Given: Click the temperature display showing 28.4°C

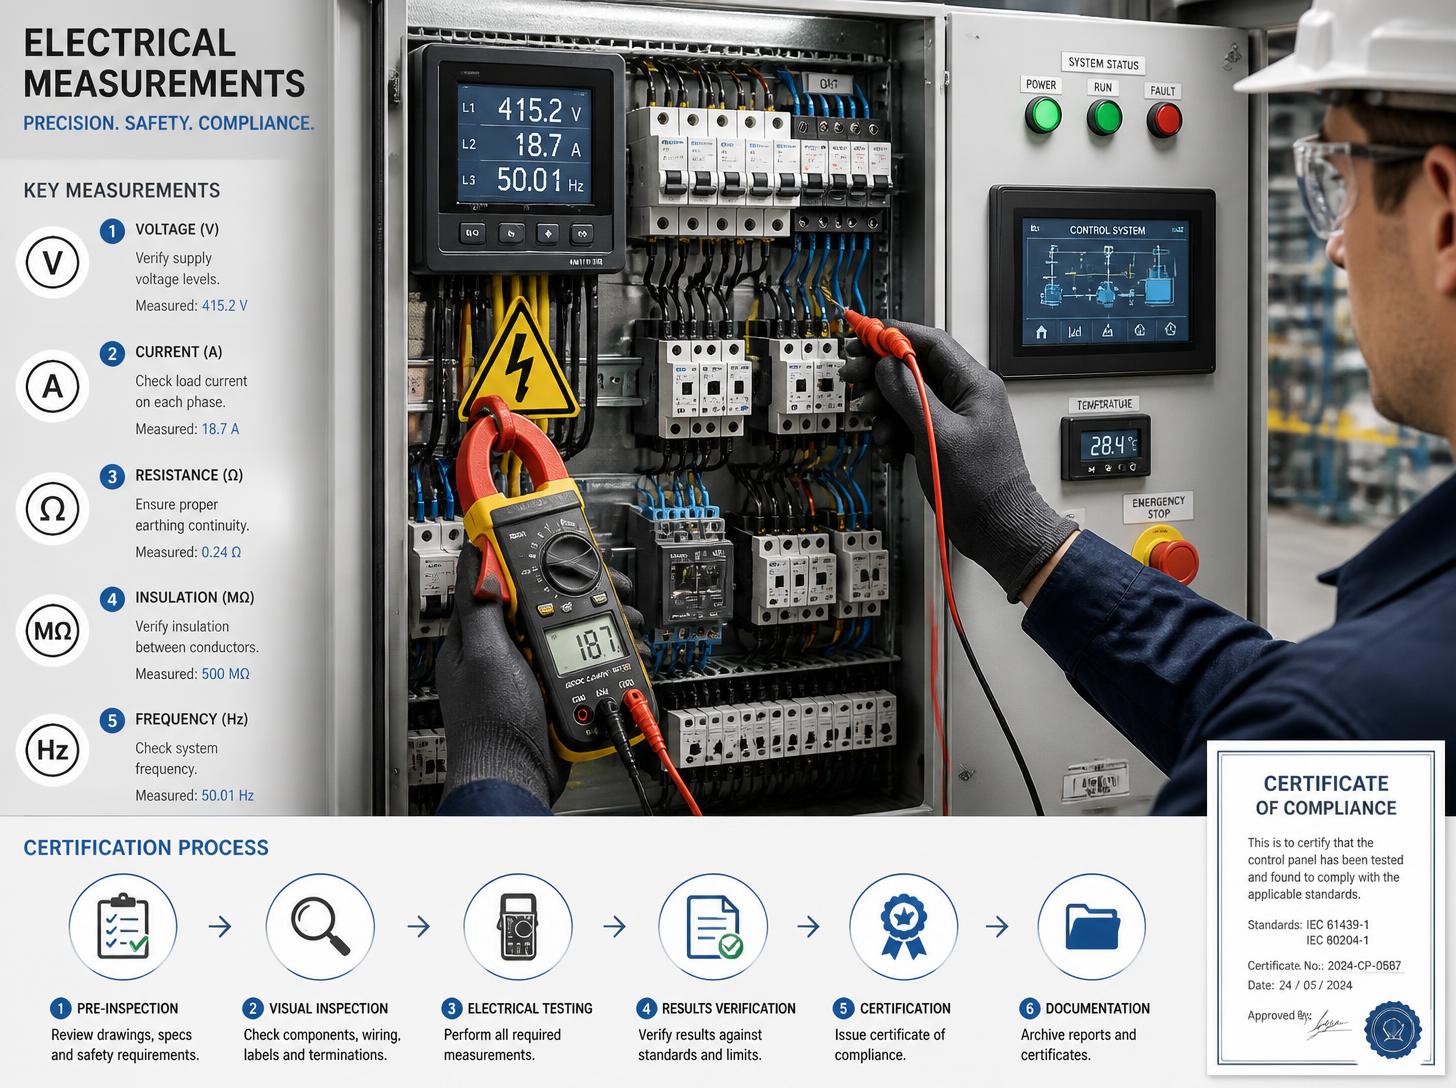Looking at the screenshot, I should coord(1113,446).
